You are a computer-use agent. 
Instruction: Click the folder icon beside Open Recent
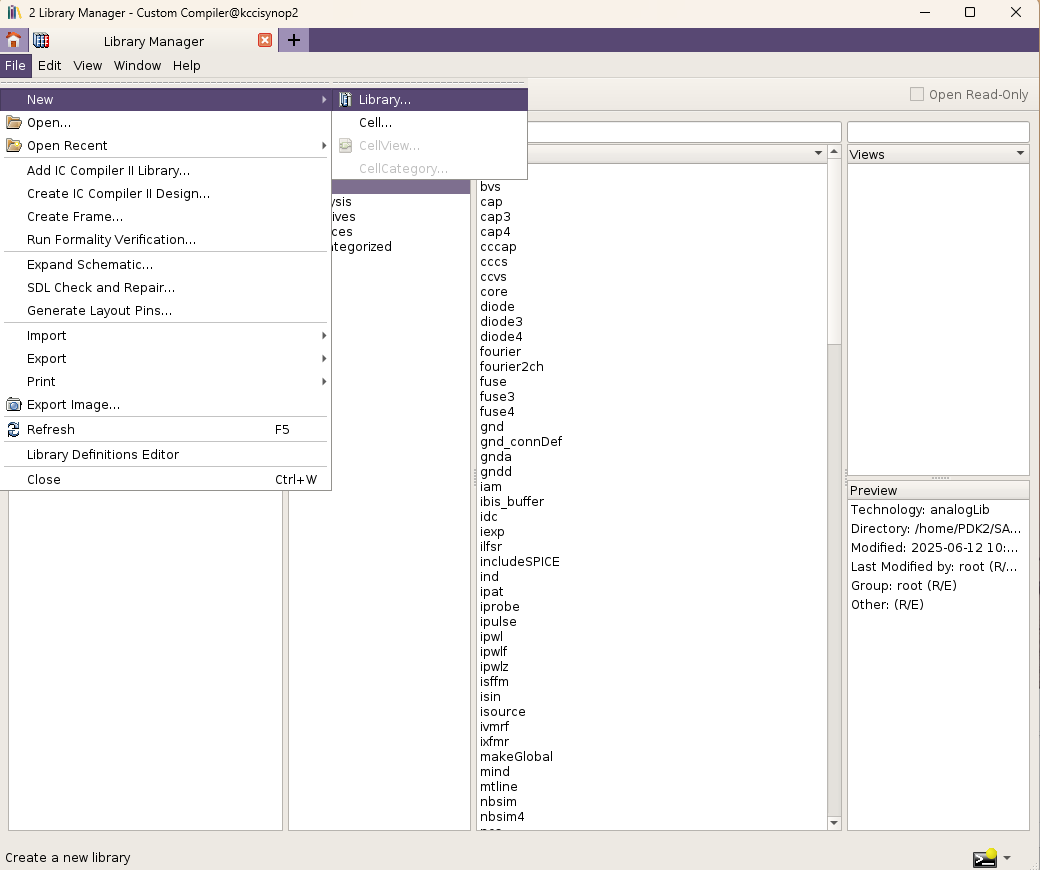(x=13, y=146)
